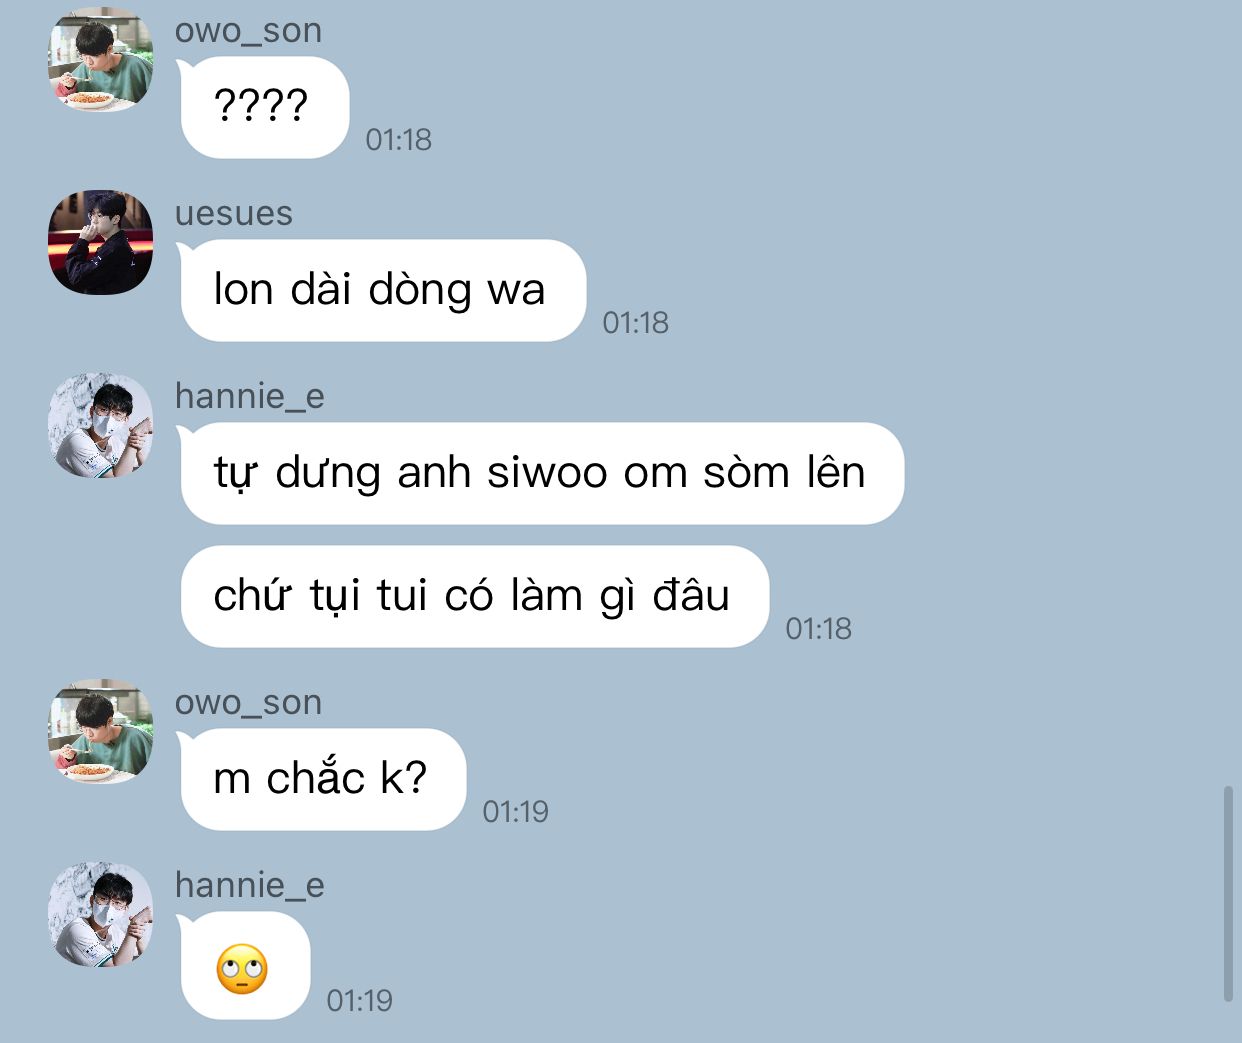Open owo_son avatar beside 'm chắc k?' message
The image size is (1242, 1043).
tap(101, 731)
